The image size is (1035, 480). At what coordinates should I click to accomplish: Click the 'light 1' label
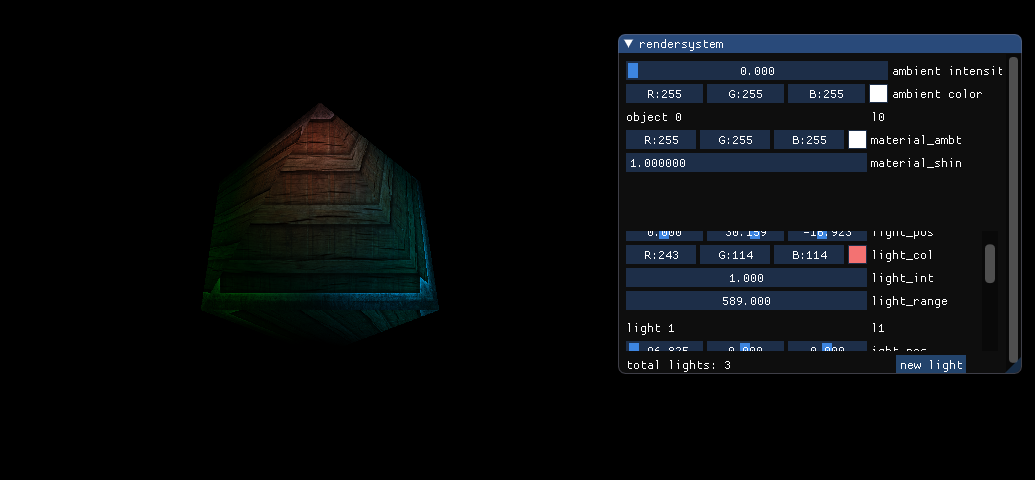pyautogui.click(x=650, y=328)
